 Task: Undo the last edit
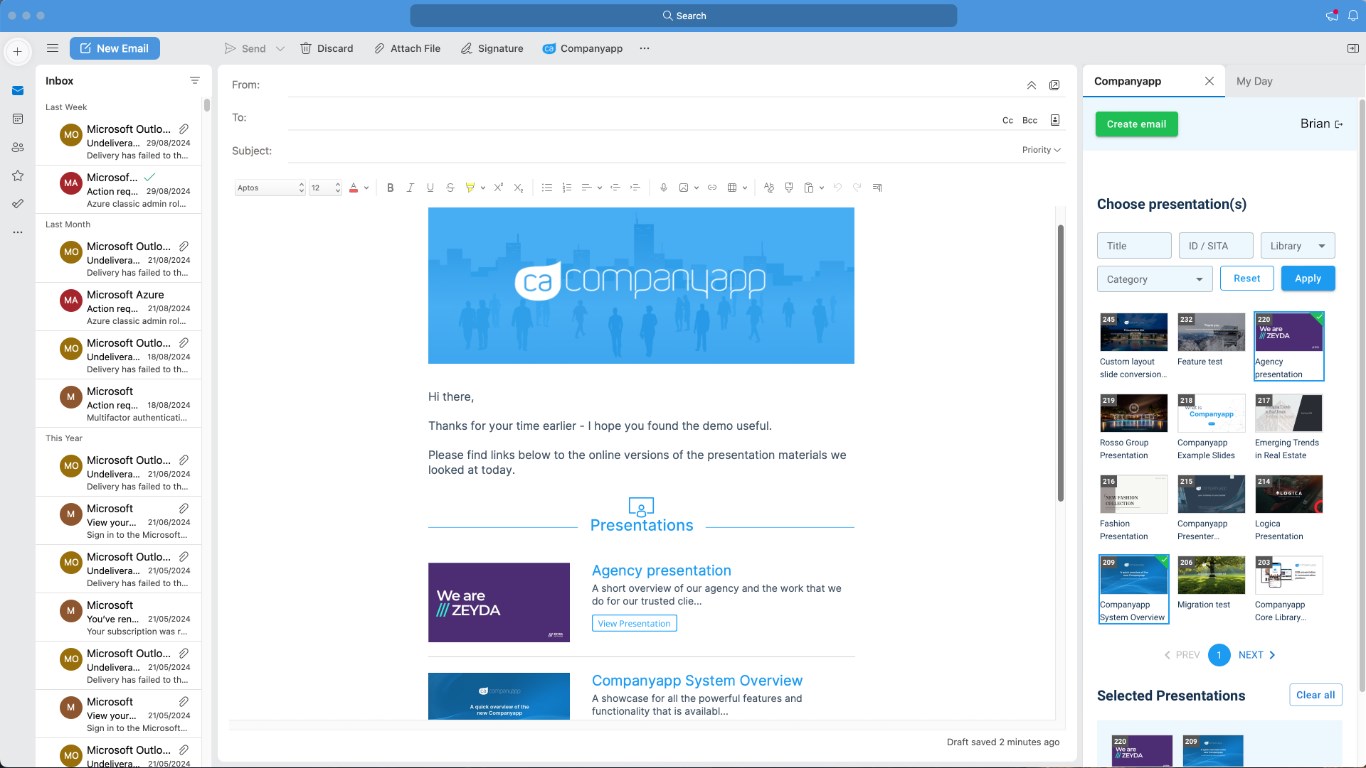tap(837, 188)
